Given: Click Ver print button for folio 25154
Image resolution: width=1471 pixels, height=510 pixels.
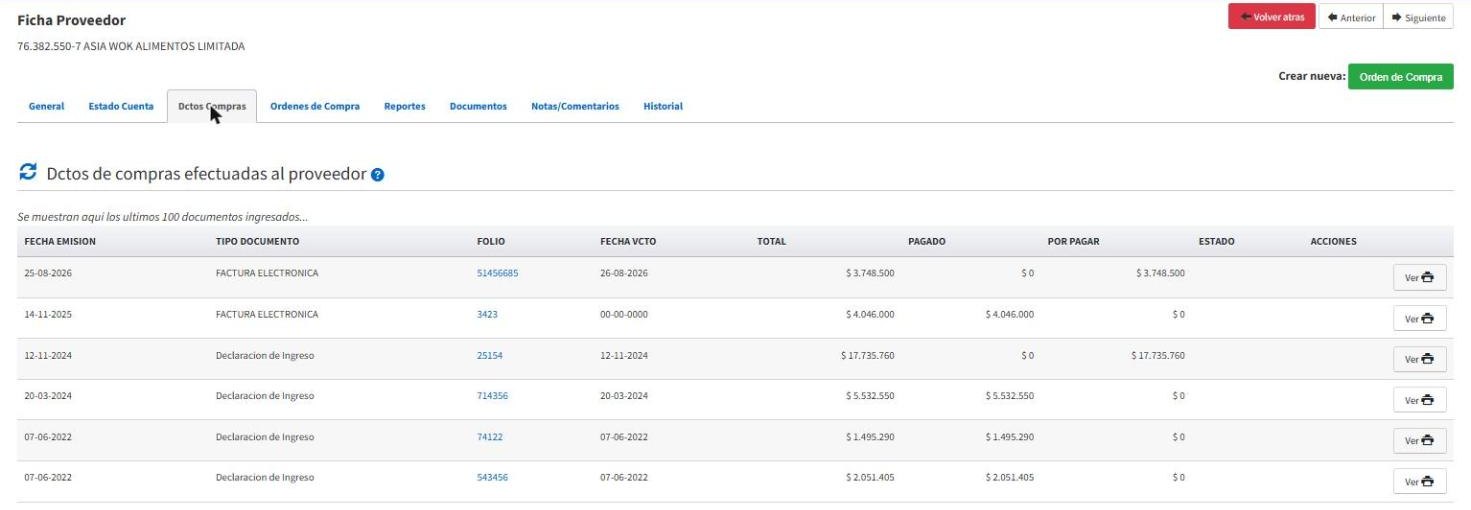Looking at the screenshot, I should pos(1419,359).
